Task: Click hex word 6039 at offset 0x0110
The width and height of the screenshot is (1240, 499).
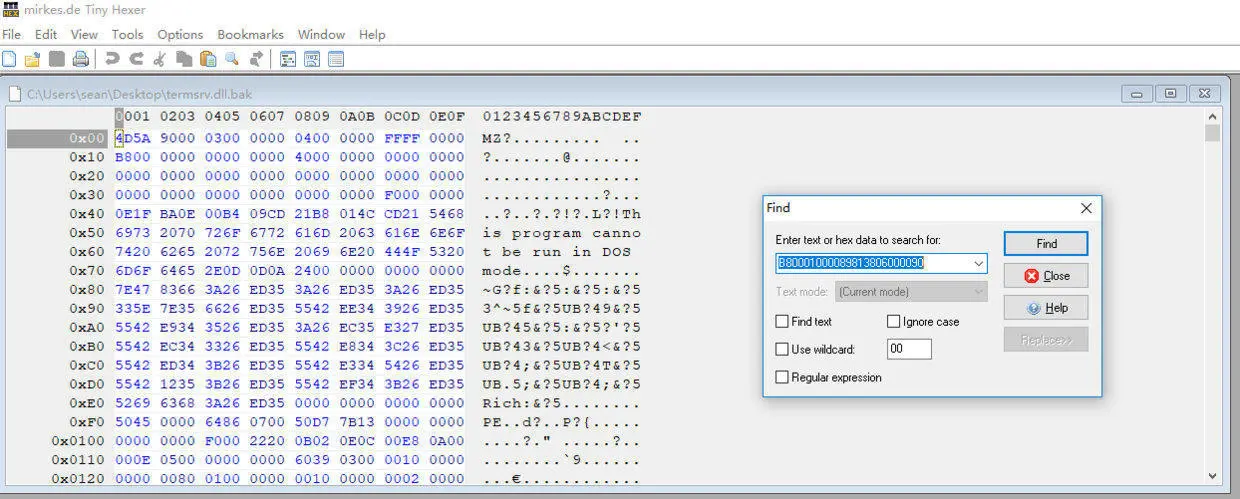Action: click(x=313, y=461)
